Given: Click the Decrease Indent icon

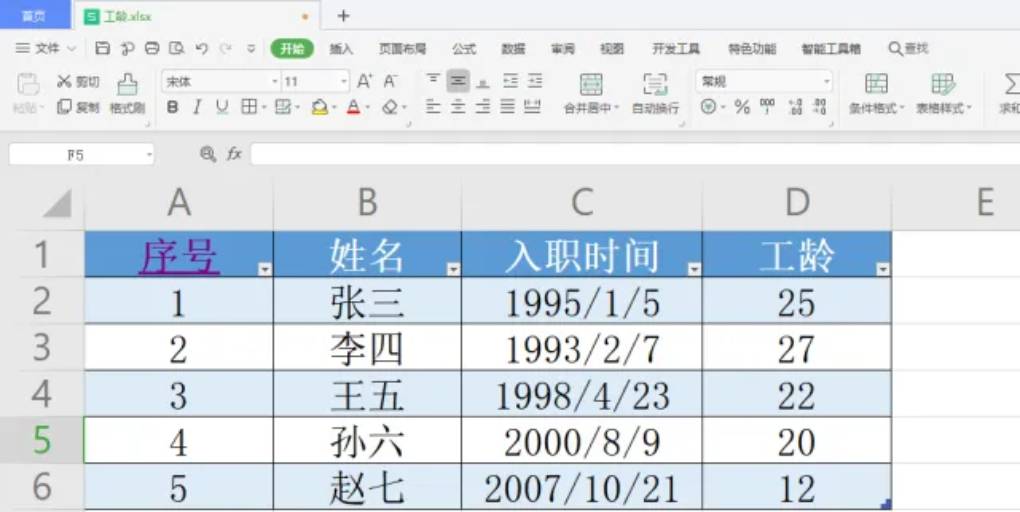Looking at the screenshot, I should click(x=510, y=81).
